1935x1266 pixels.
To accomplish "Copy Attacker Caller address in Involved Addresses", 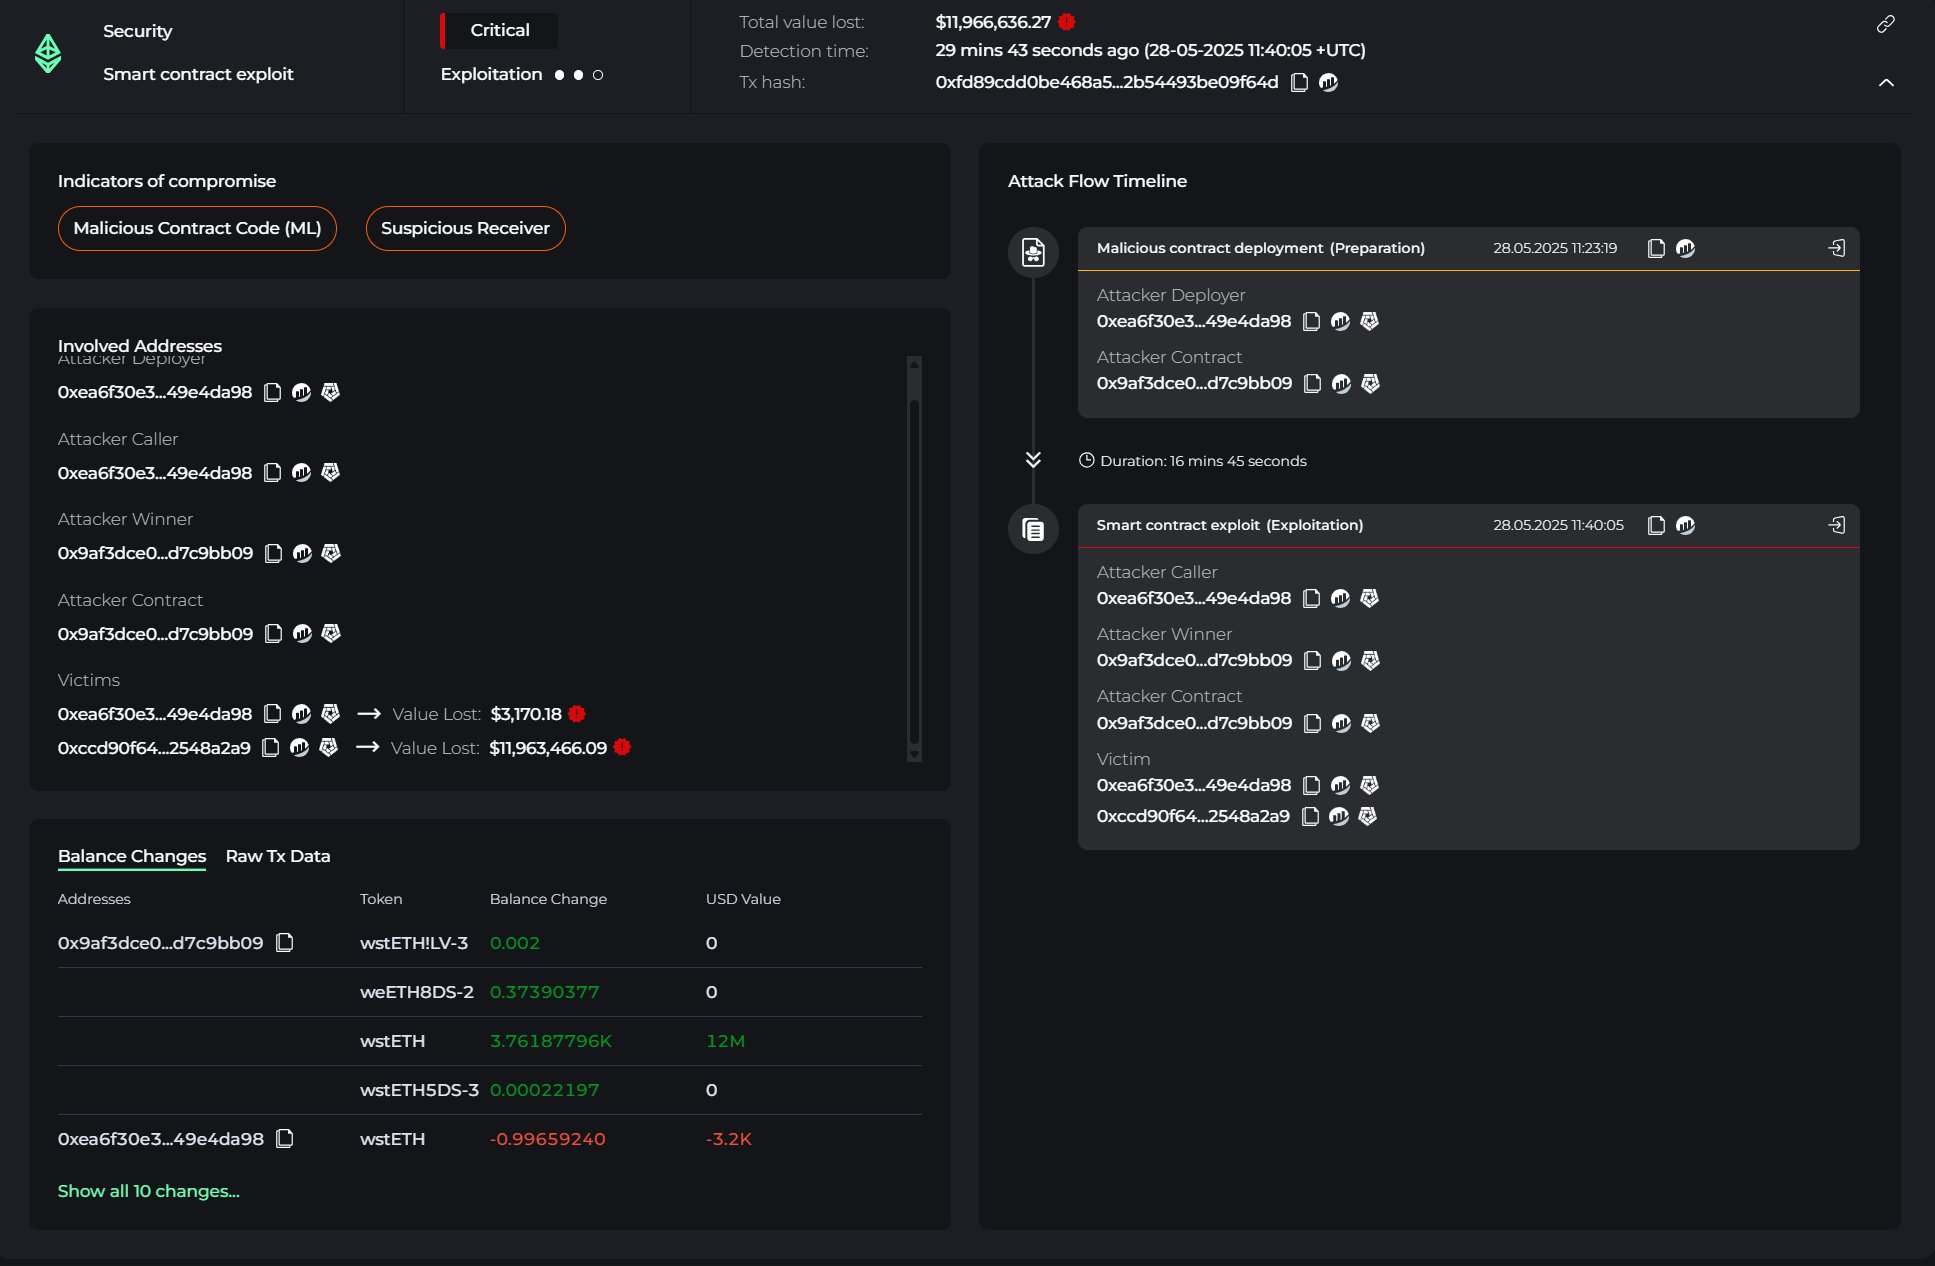I will 272,473.
